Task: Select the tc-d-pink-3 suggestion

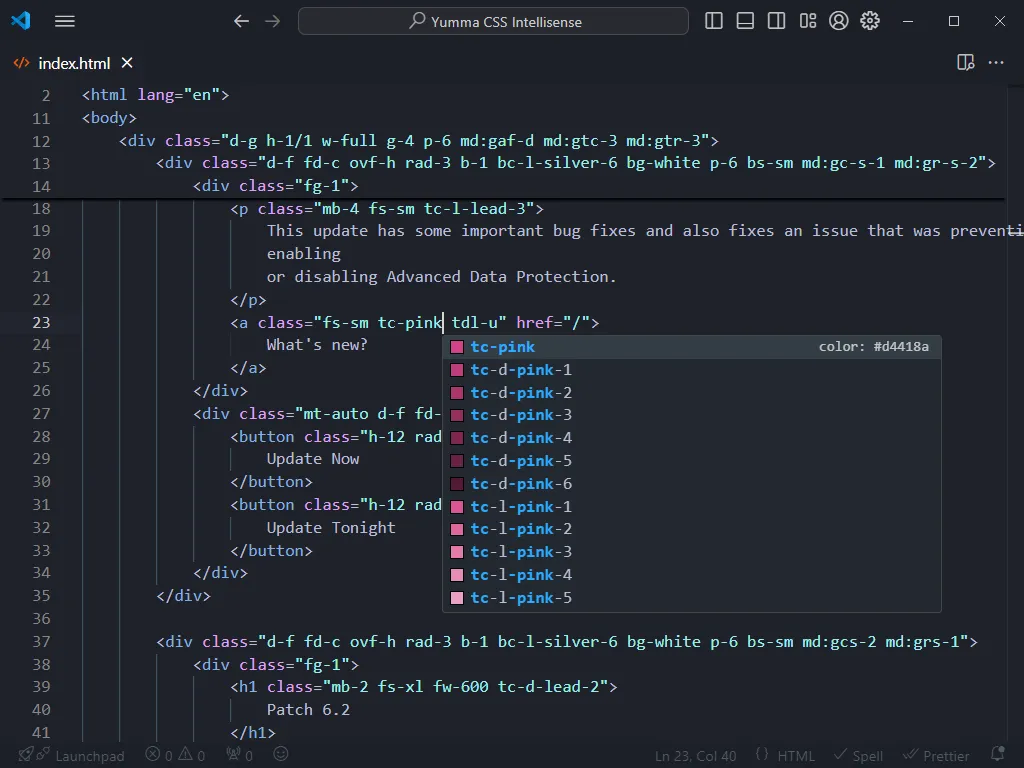Action: (692, 415)
